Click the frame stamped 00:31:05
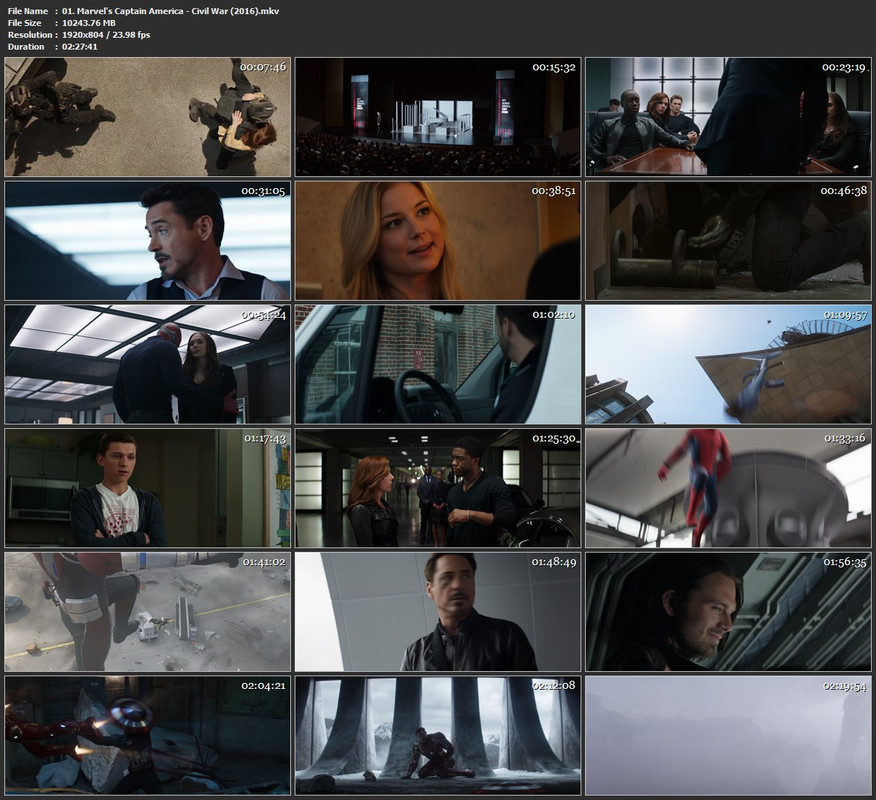 tap(147, 240)
